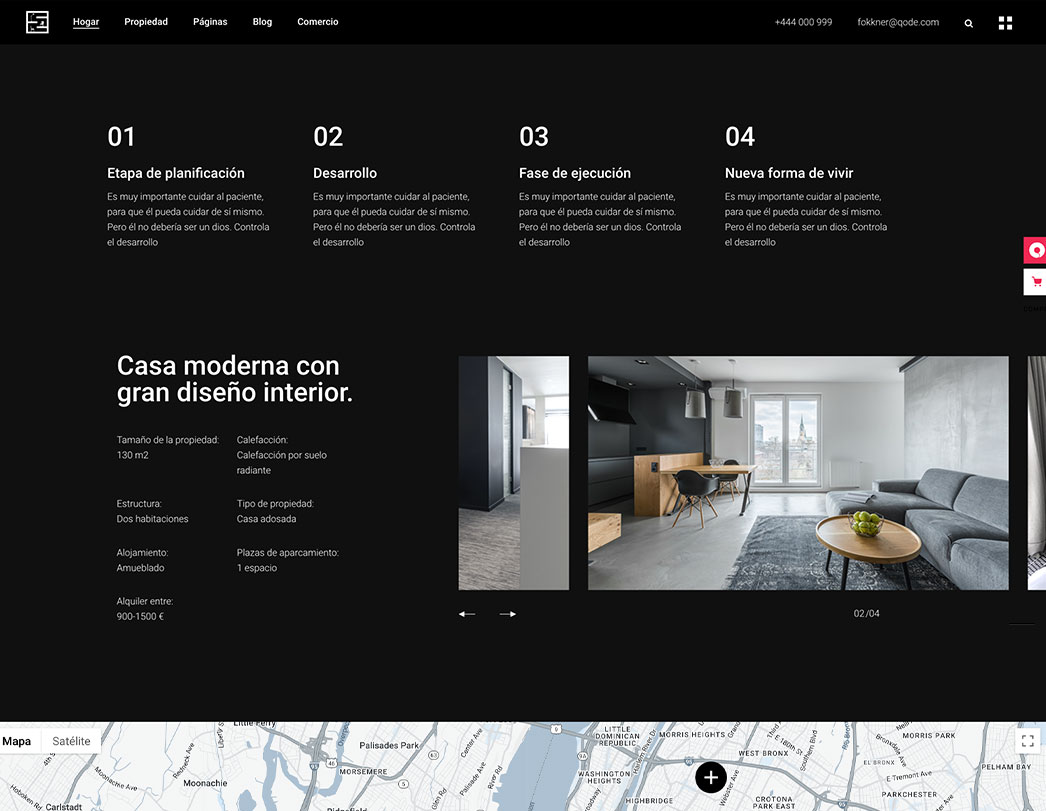Click the black plus map marker
The image size is (1046, 811).
(x=711, y=777)
